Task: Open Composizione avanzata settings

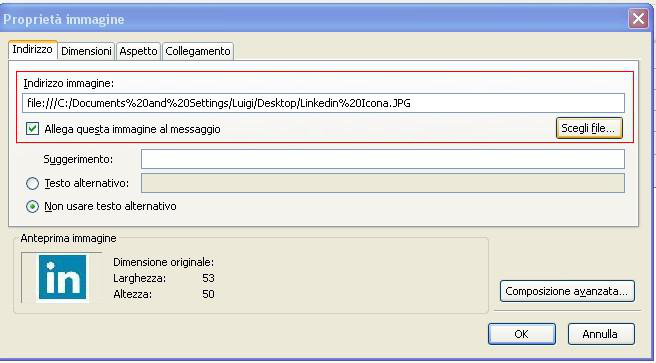Action: 567,291
